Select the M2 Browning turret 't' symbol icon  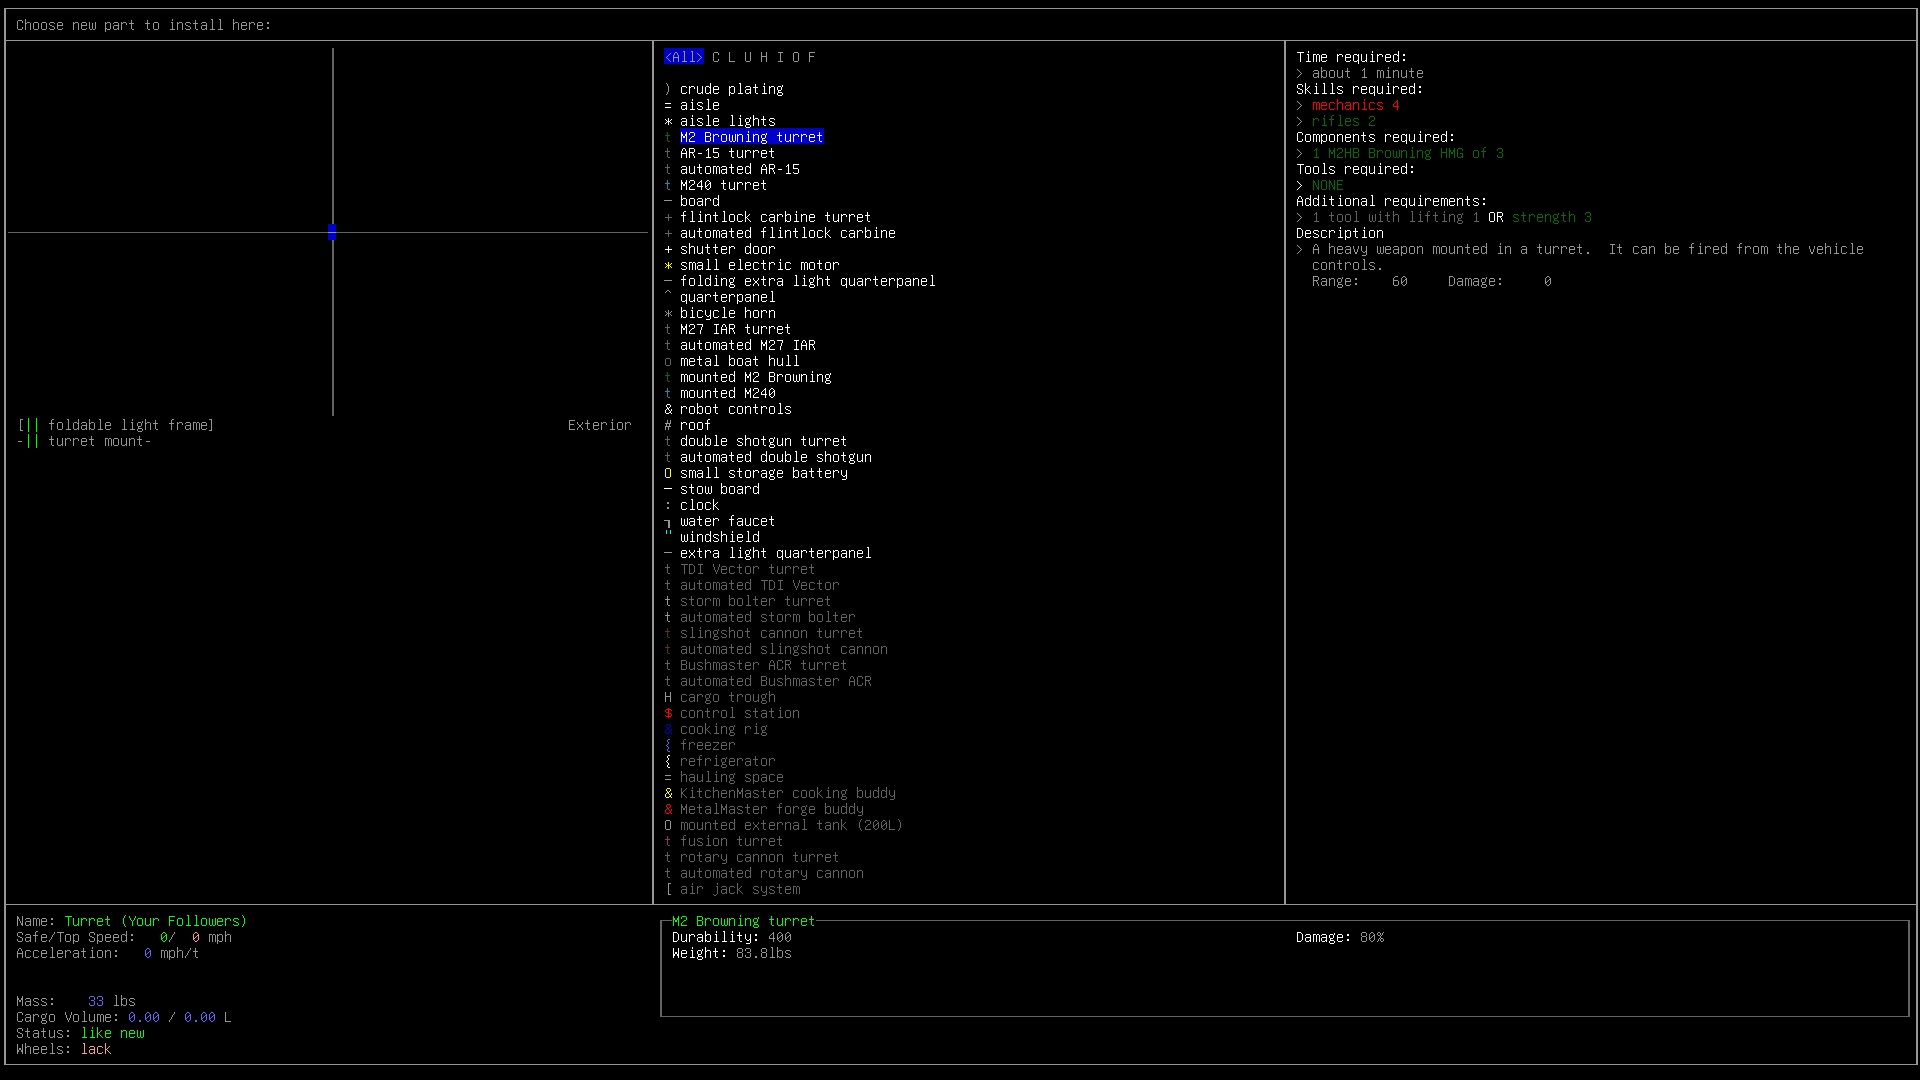668,137
